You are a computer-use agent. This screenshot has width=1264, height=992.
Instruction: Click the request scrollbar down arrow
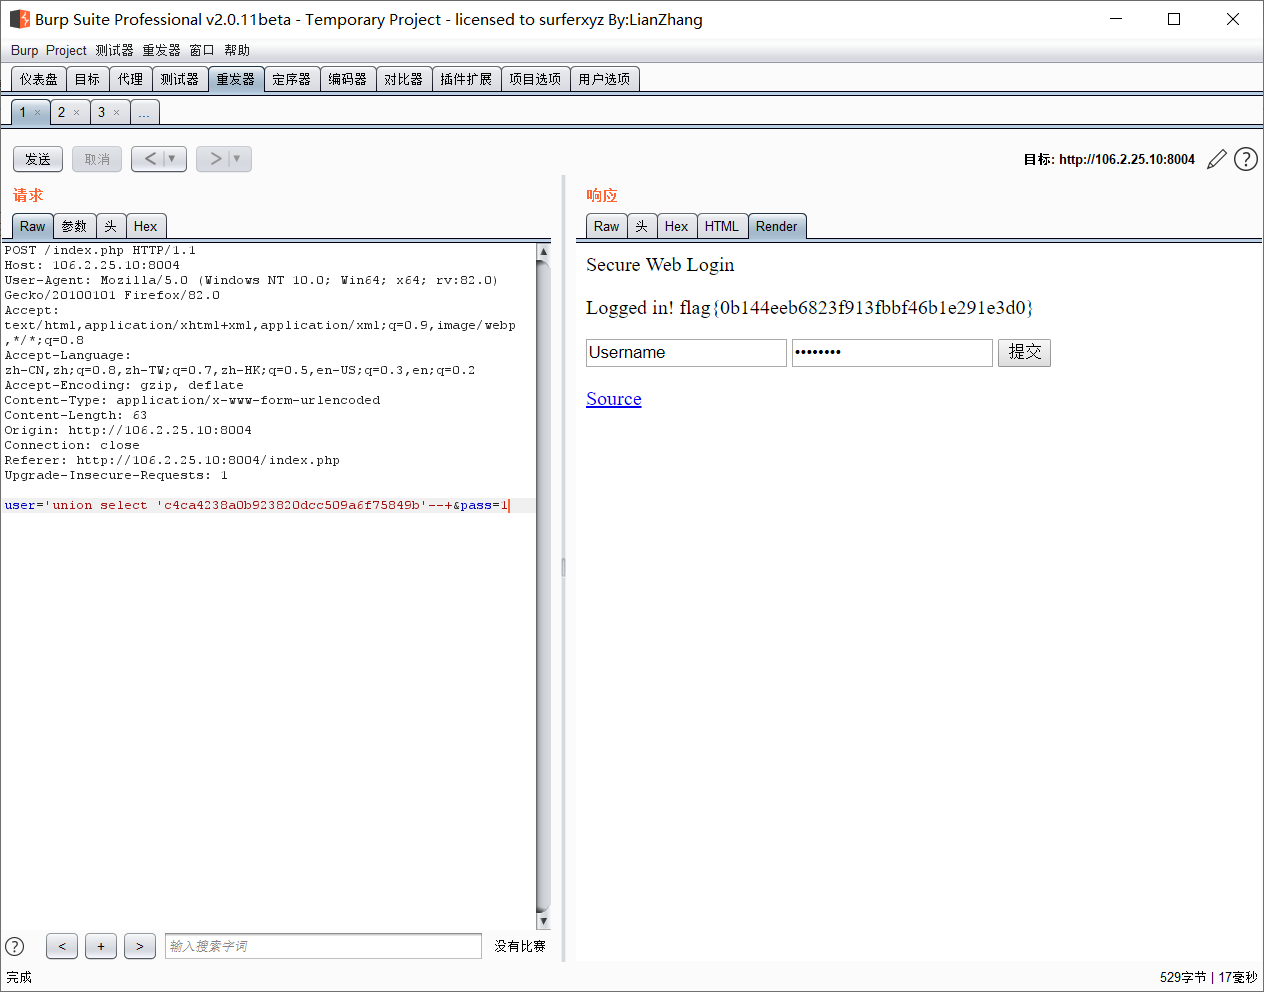pyautogui.click(x=543, y=921)
